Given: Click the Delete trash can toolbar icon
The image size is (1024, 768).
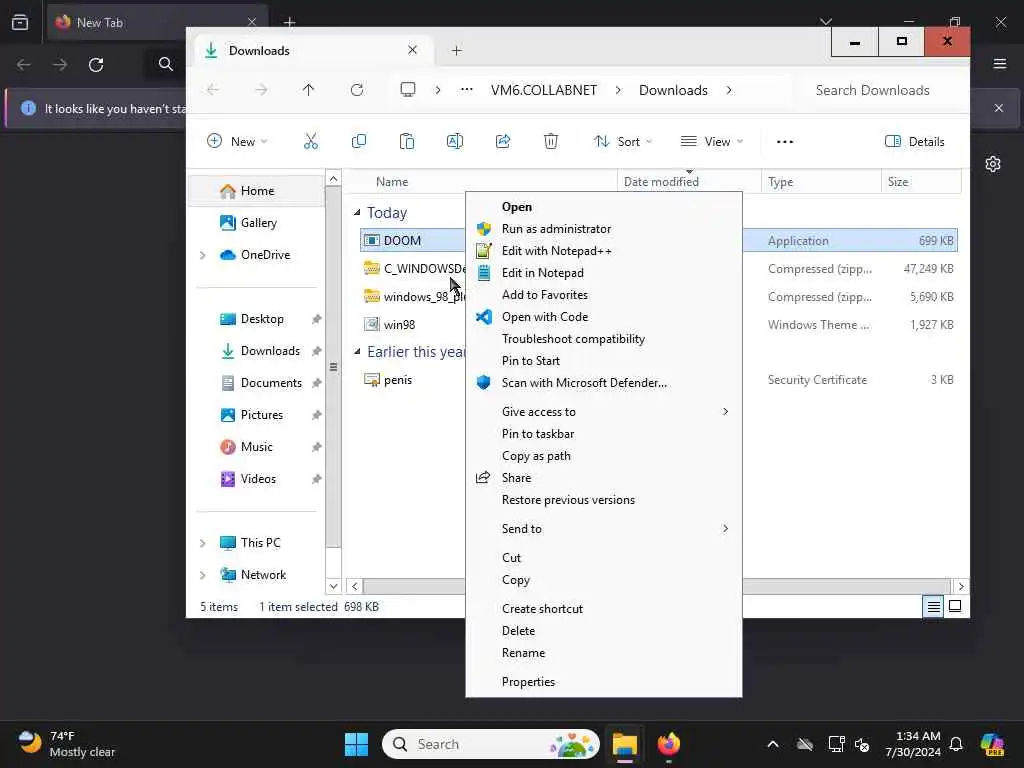Looking at the screenshot, I should [x=551, y=141].
